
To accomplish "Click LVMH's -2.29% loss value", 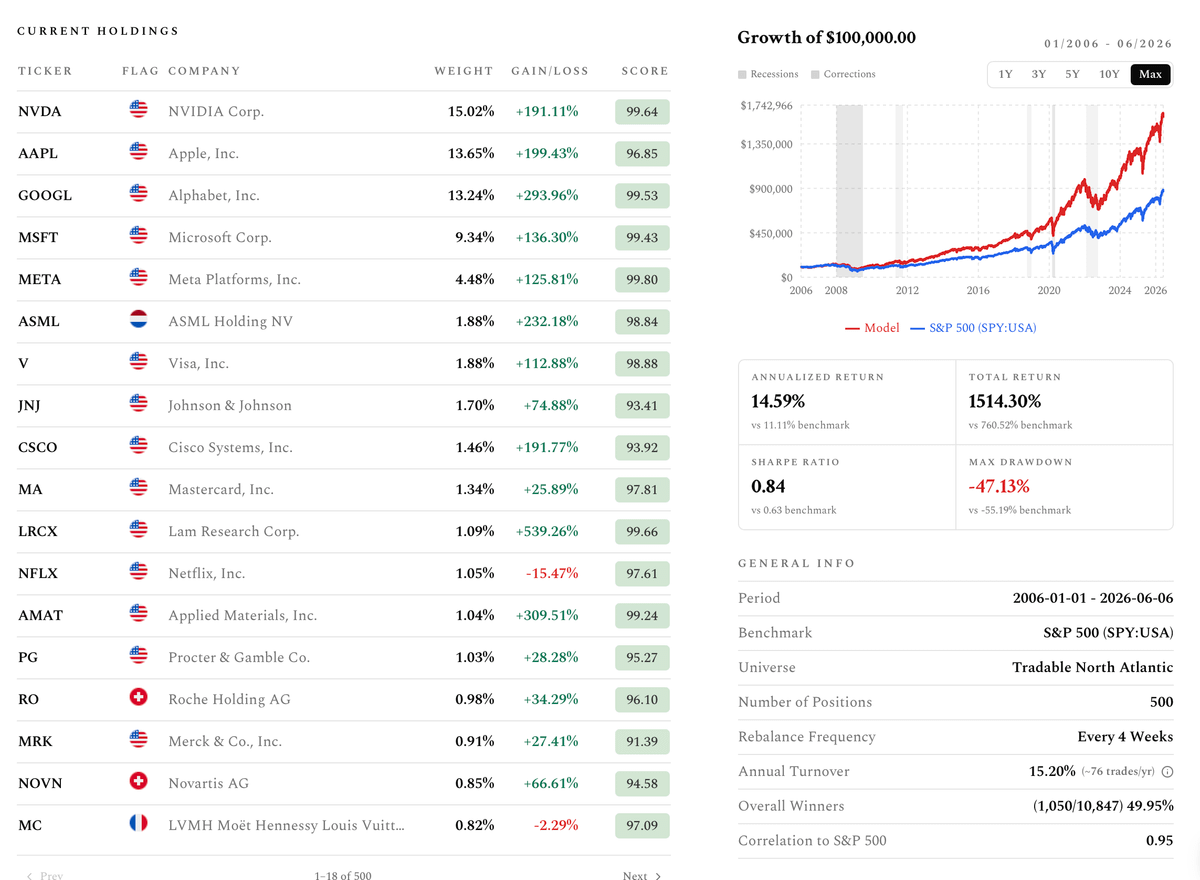I will tap(554, 825).
